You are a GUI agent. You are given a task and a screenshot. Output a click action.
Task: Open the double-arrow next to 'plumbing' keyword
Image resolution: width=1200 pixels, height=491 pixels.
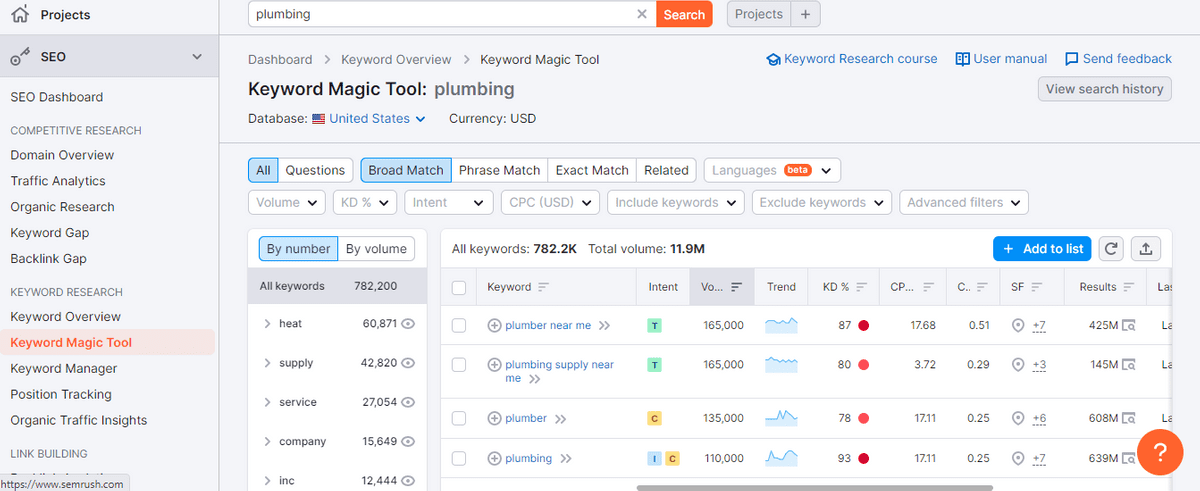pos(566,459)
